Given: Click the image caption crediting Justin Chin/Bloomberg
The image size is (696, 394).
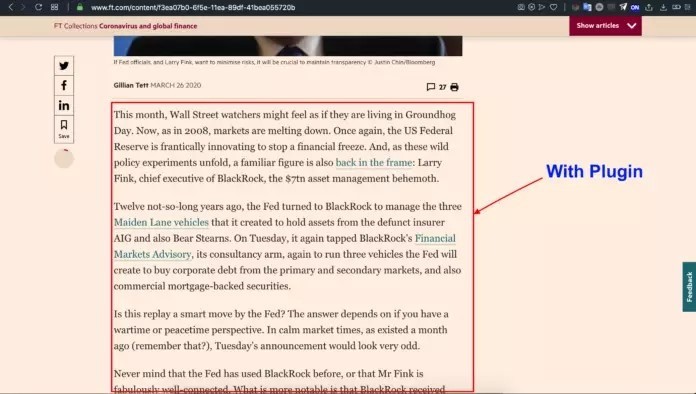Looking at the screenshot, I should (274, 62).
